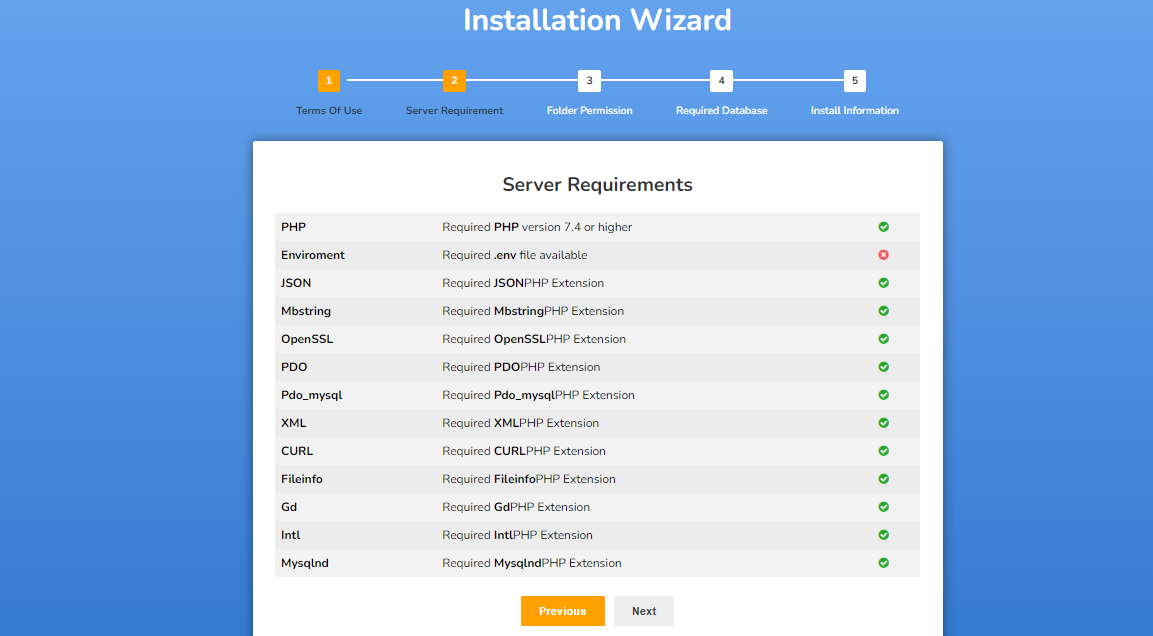Click the green check icon for CURL
The height and width of the screenshot is (636, 1153).
click(x=883, y=451)
